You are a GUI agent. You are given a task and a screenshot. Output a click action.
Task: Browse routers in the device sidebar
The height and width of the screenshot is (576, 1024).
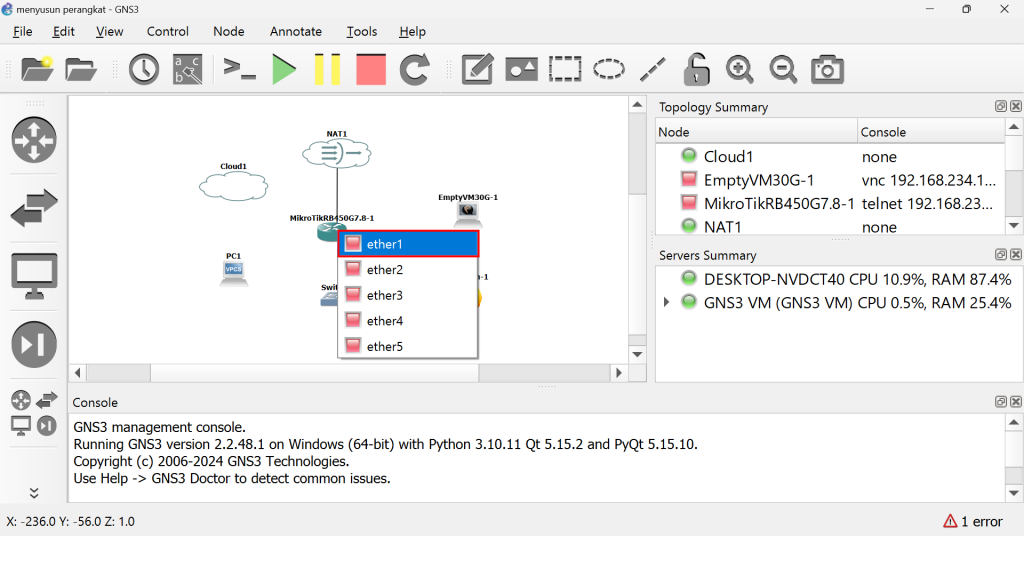pyautogui.click(x=34, y=140)
